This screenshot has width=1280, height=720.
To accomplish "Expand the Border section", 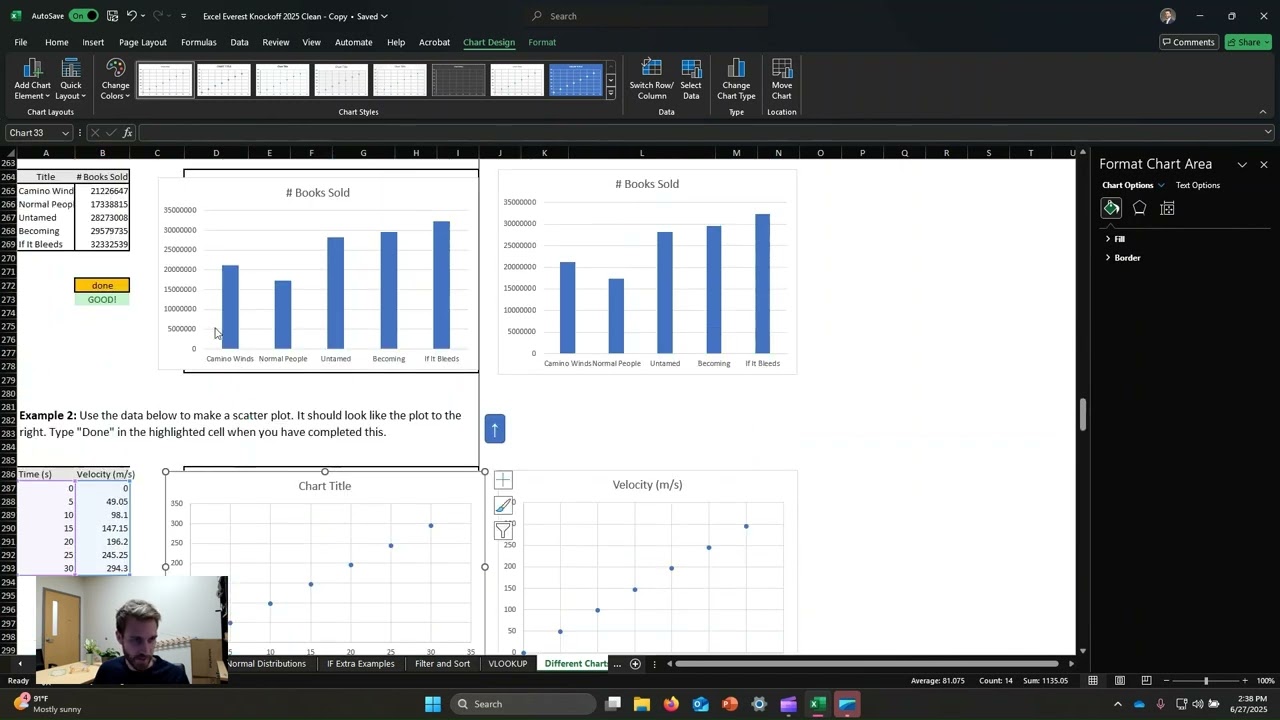I will tap(1122, 258).
